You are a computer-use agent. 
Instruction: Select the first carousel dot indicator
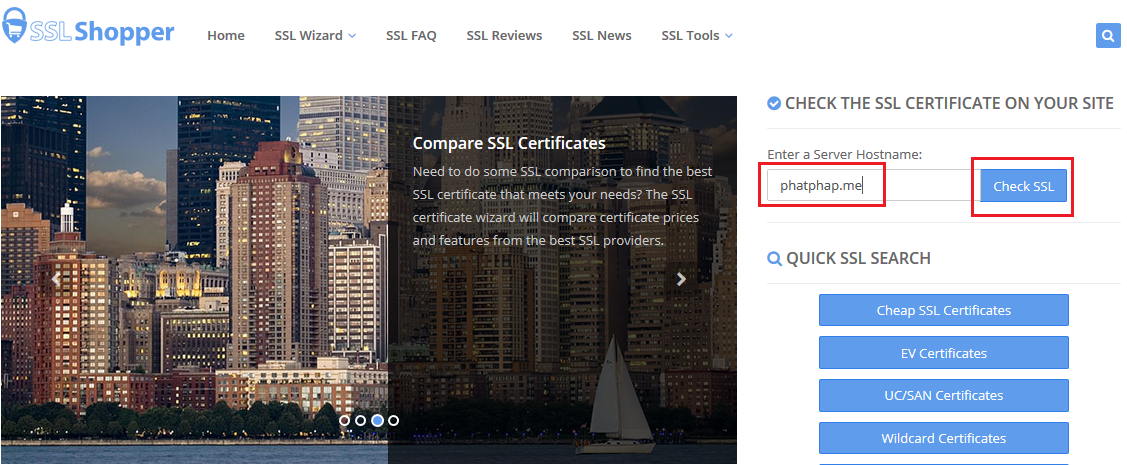pos(344,420)
